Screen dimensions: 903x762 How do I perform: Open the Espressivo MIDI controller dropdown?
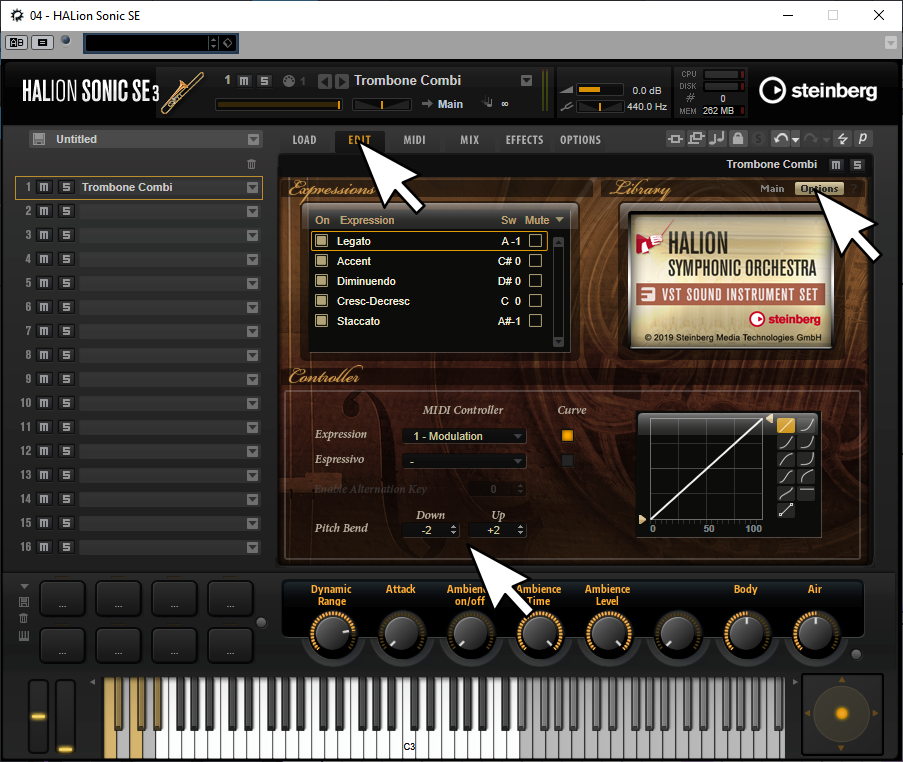464,461
